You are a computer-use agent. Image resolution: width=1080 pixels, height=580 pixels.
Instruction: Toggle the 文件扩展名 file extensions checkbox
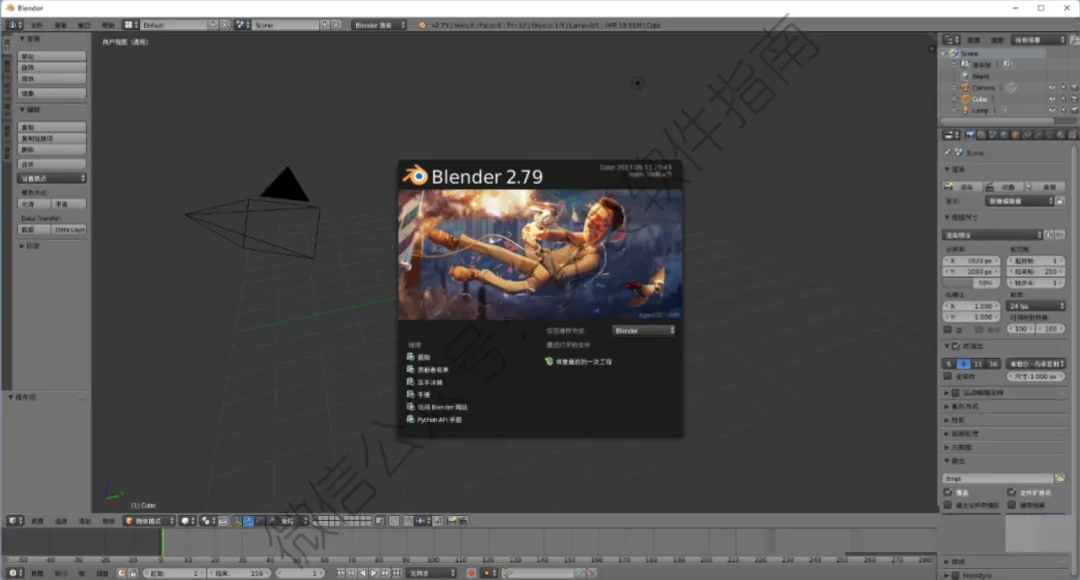click(1011, 492)
